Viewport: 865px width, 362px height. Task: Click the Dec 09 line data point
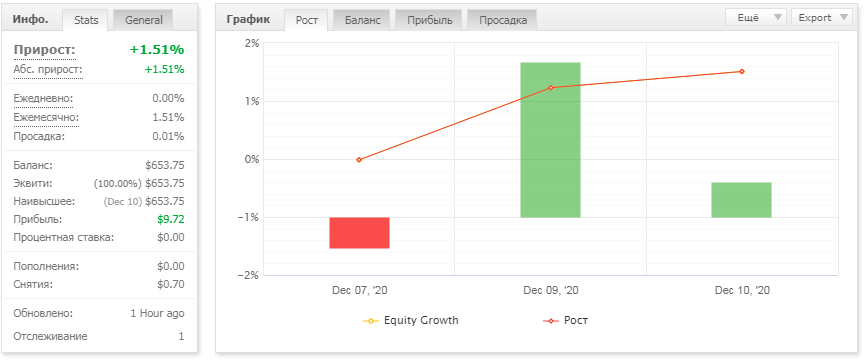(x=551, y=88)
